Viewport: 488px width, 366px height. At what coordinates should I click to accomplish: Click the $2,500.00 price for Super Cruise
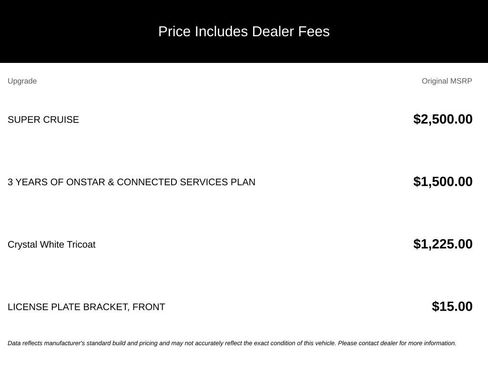(443, 119)
